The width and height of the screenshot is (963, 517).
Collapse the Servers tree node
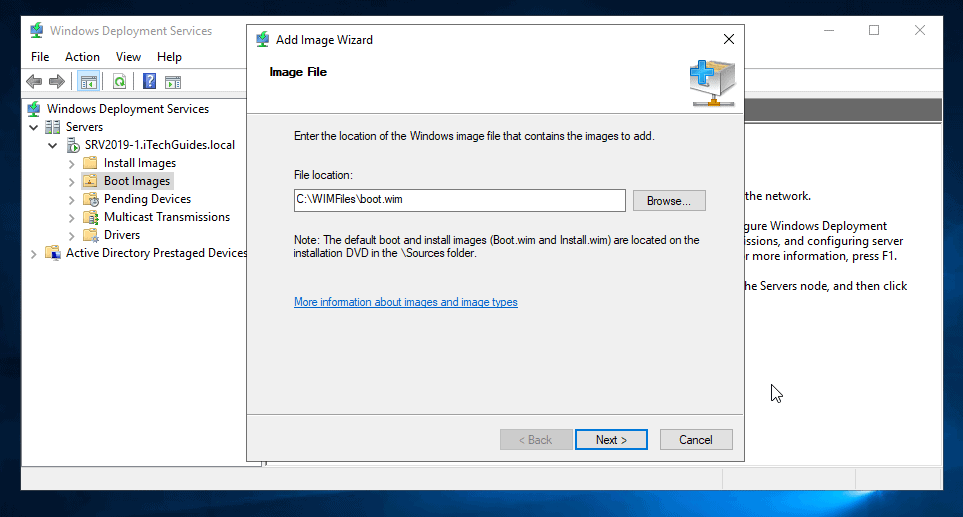click(34, 127)
